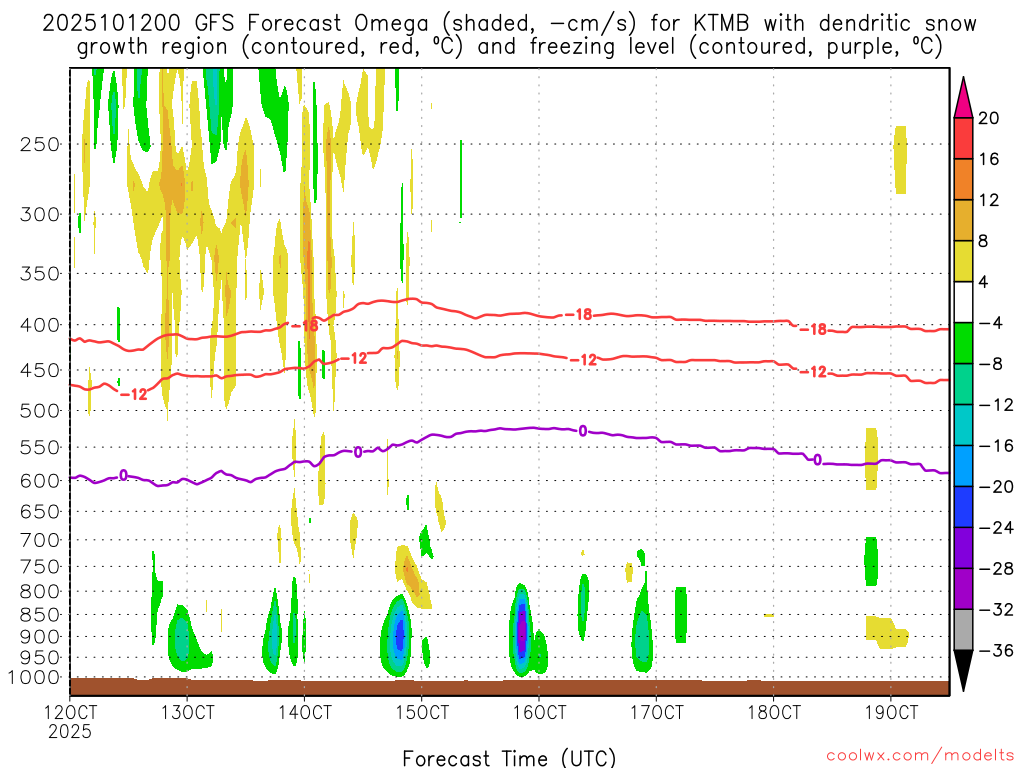Select the 1000 pressure level axis label
1024x768 pixels.
coord(34,678)
